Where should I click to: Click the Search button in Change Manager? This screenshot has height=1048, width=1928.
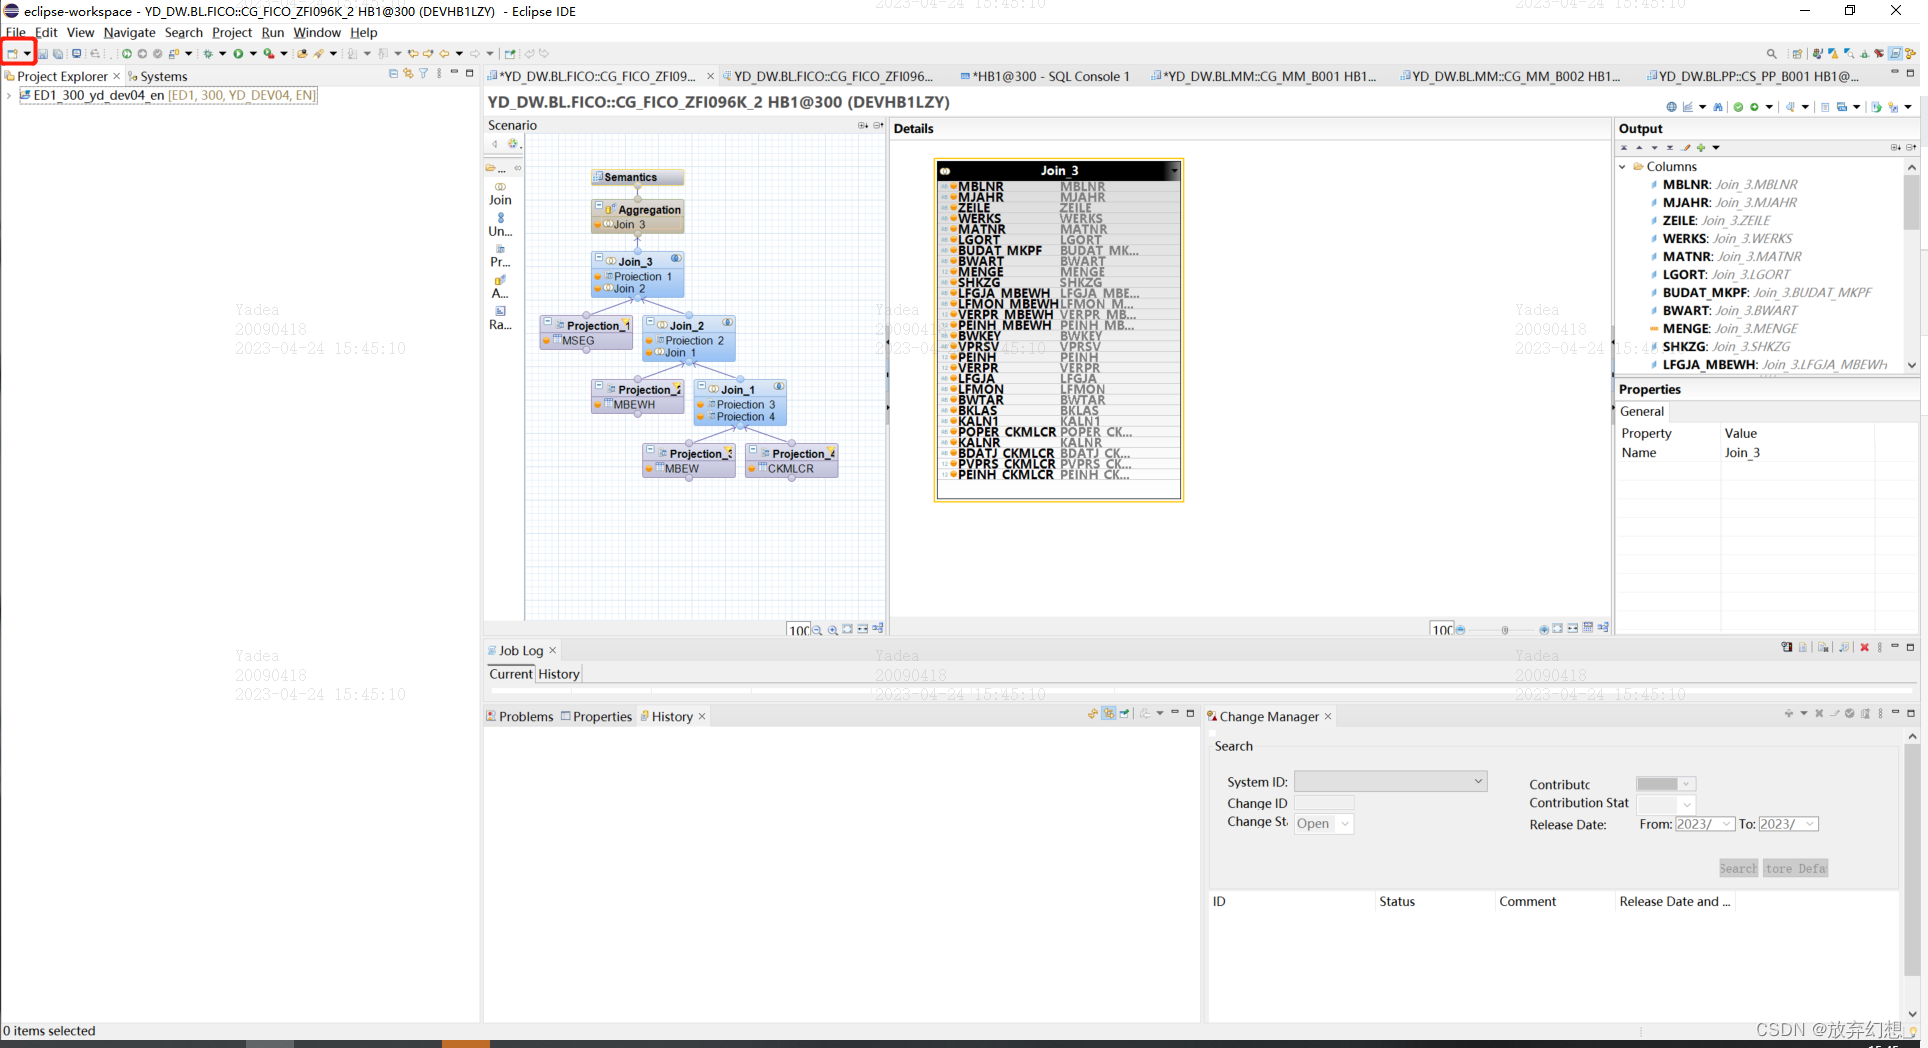(x=1738, y=868)
